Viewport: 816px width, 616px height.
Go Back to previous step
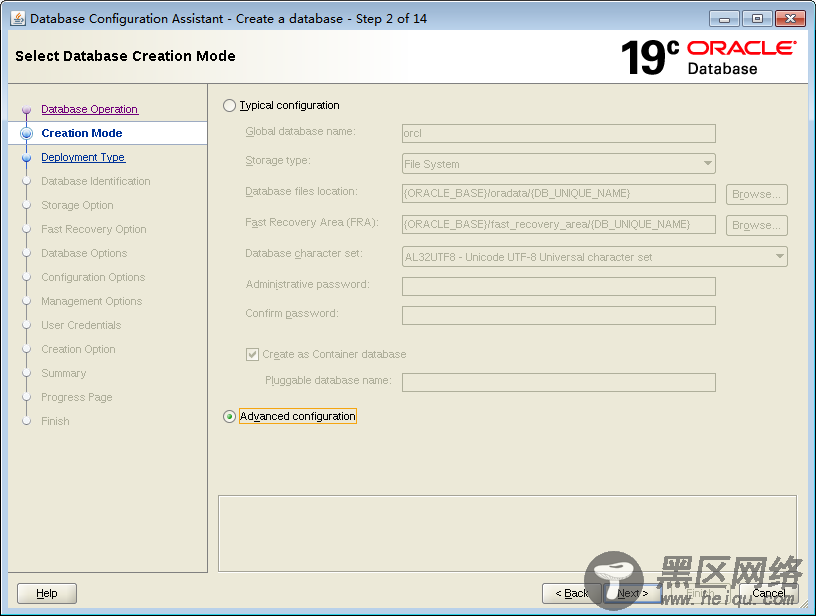pyautogui.click(x=571, y=593)
